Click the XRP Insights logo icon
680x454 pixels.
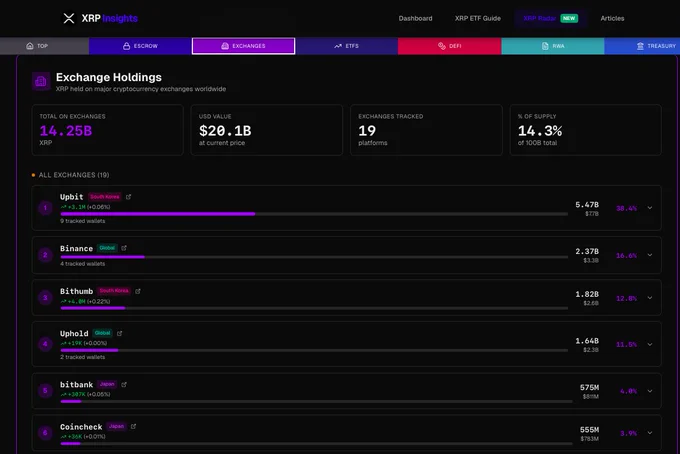tap(69, 18)
